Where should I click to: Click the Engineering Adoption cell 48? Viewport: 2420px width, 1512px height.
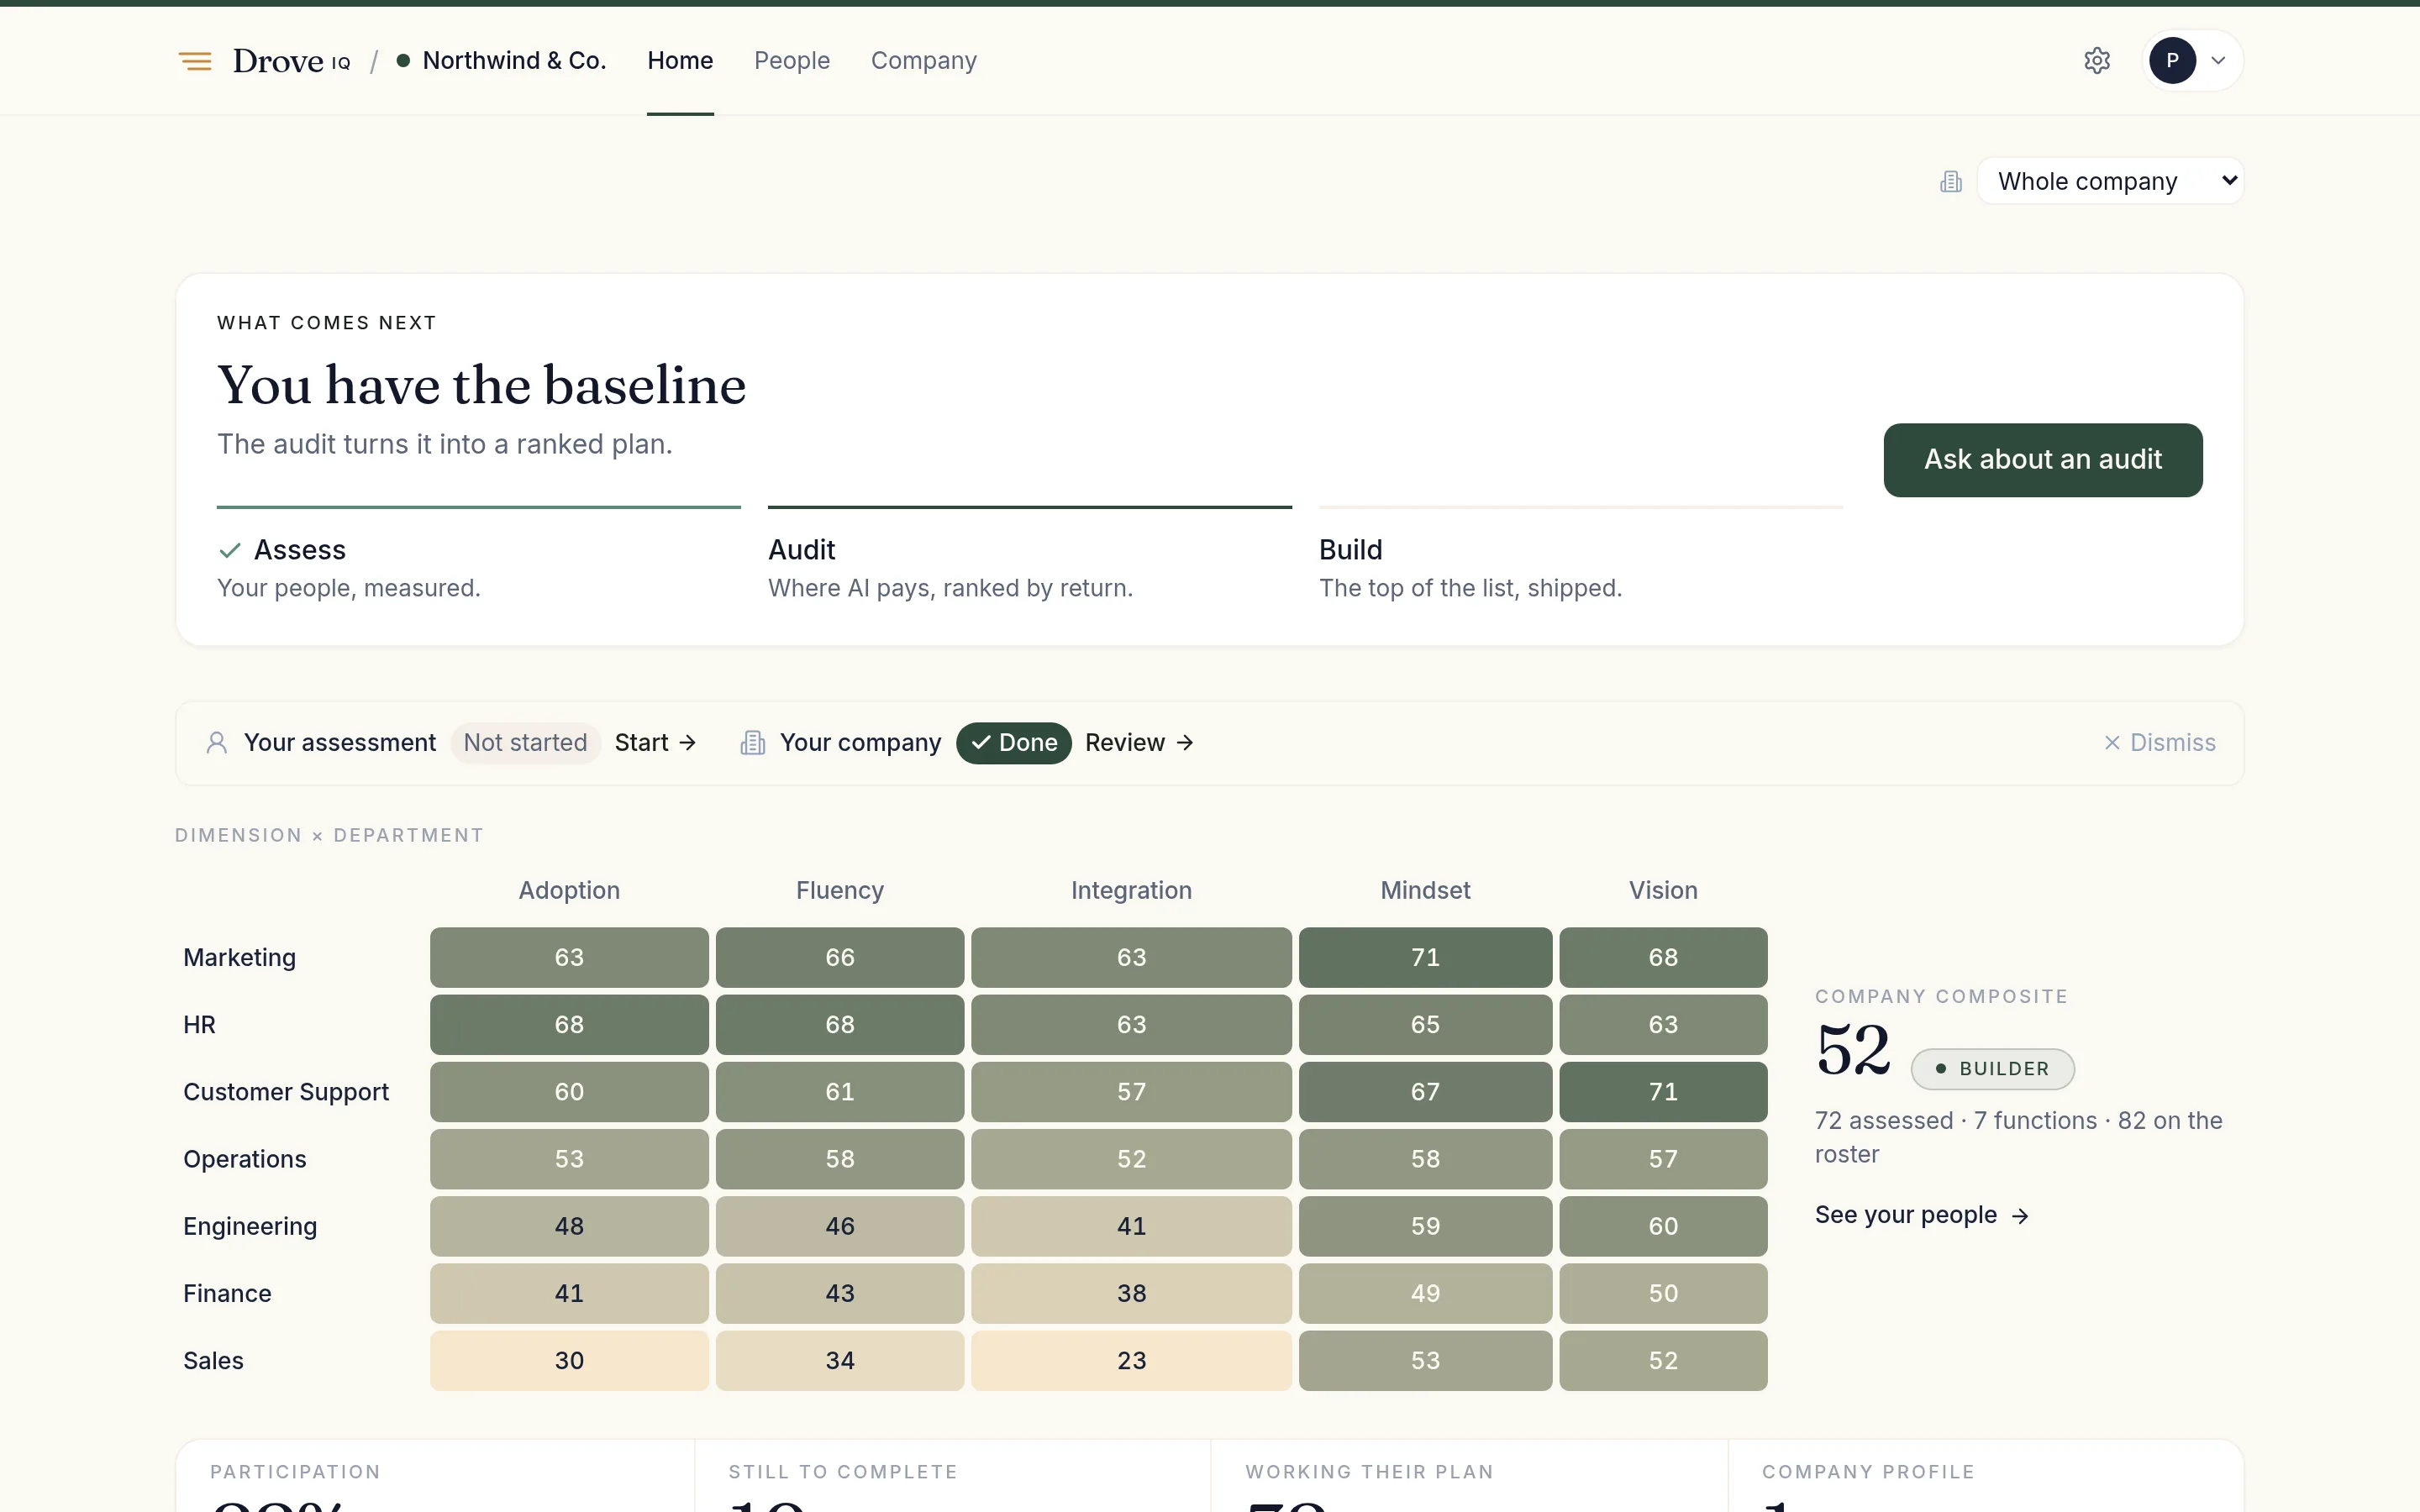click(x=569, y=1226)
